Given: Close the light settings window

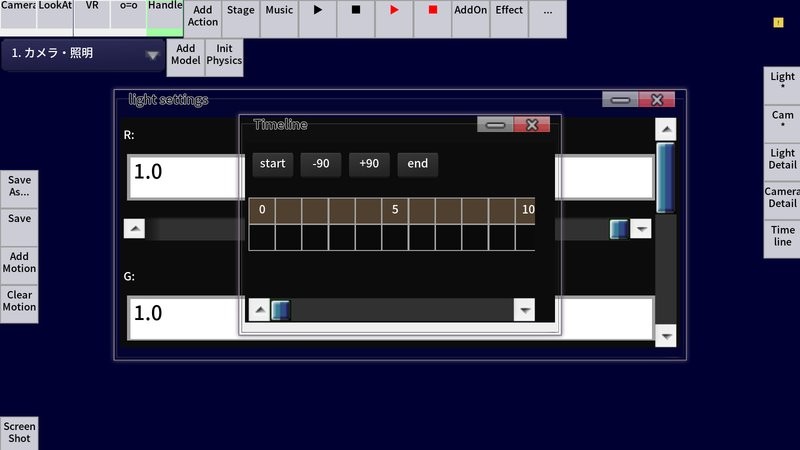Looking at the screenshot, I should tap(657, 99).
